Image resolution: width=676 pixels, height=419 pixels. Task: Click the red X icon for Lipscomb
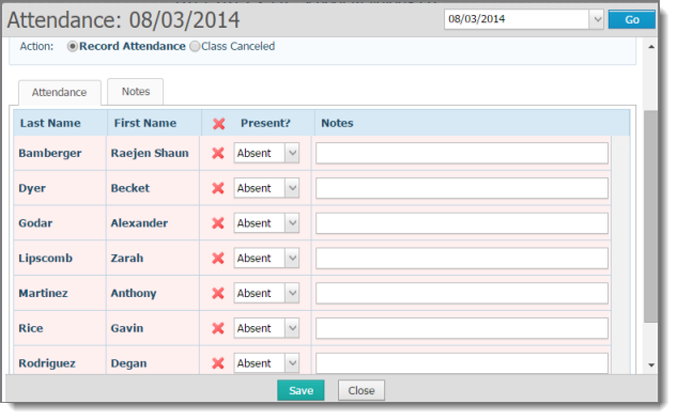(x=218, y=258)
